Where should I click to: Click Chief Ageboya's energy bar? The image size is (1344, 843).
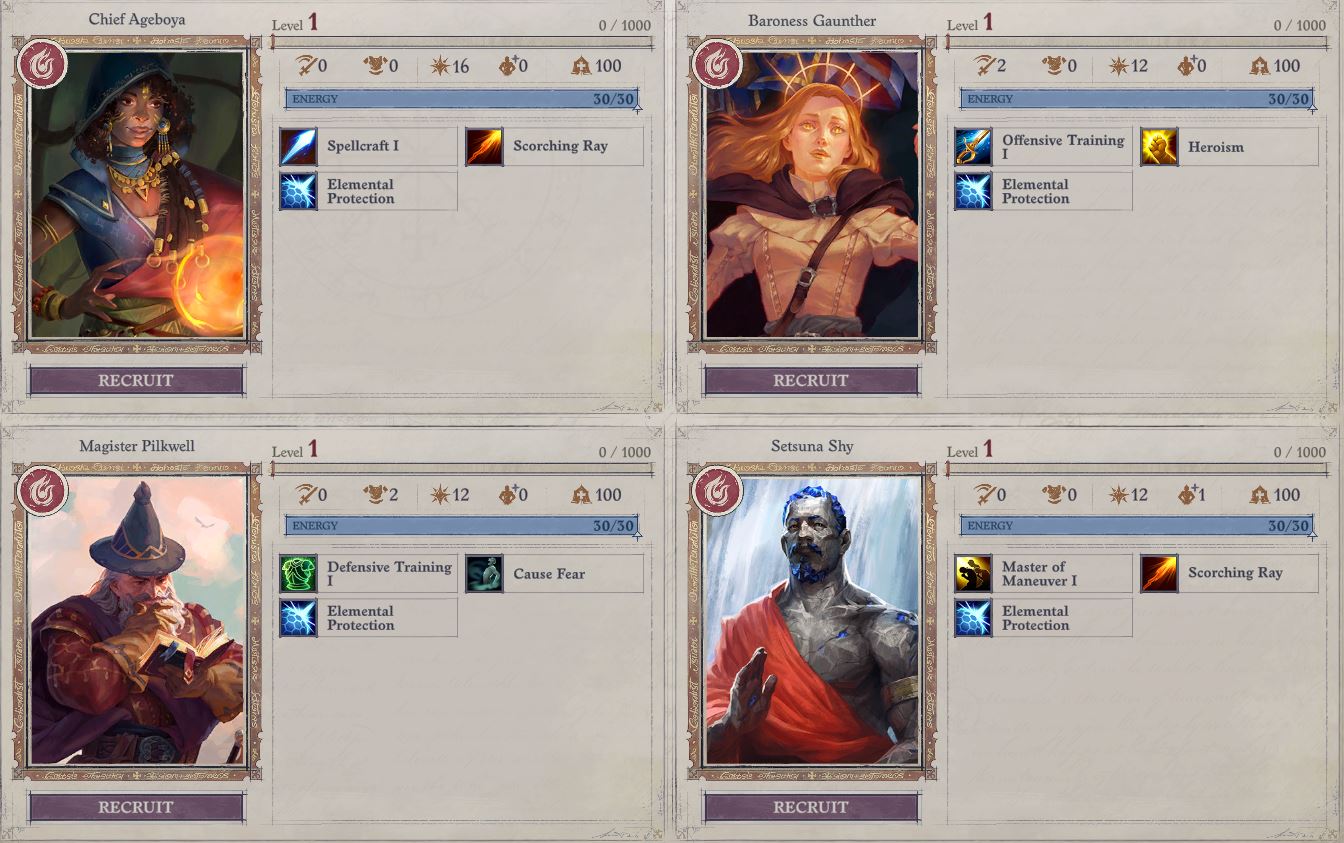click(x=461, y=99)
